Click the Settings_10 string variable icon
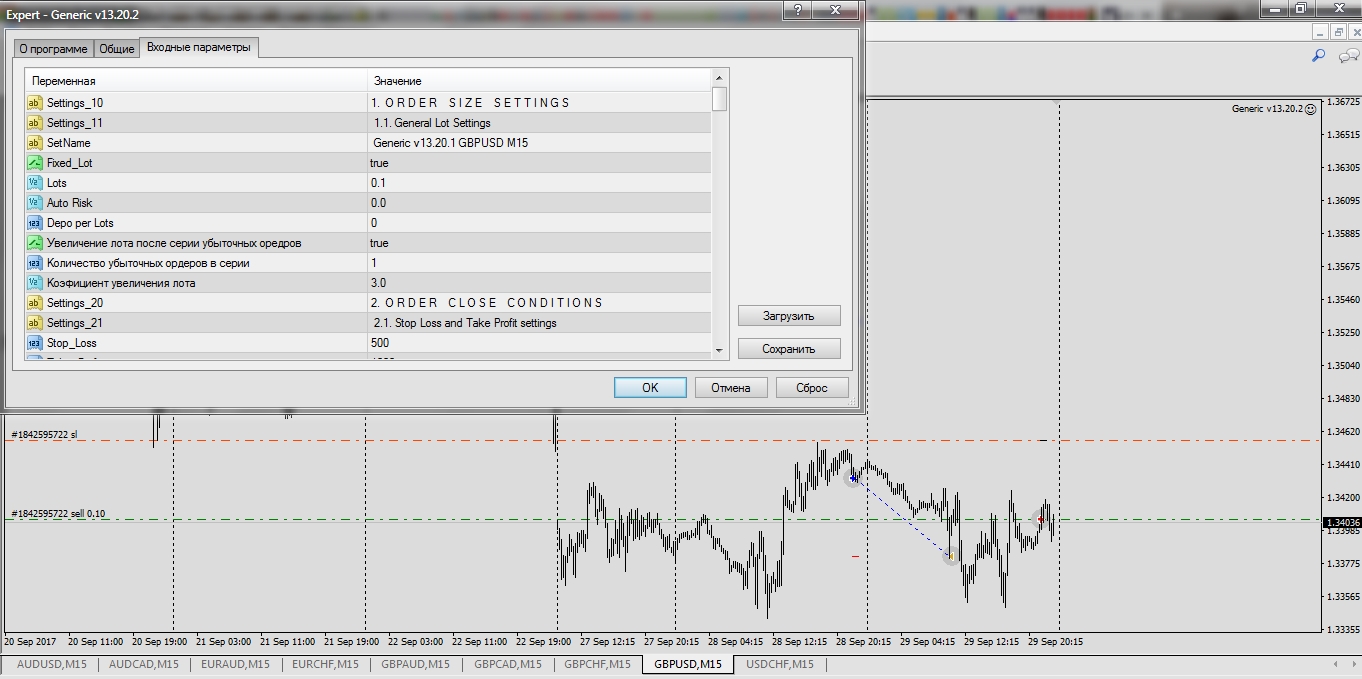Viewport: 1362px width, 679px height. coord(34,103)
